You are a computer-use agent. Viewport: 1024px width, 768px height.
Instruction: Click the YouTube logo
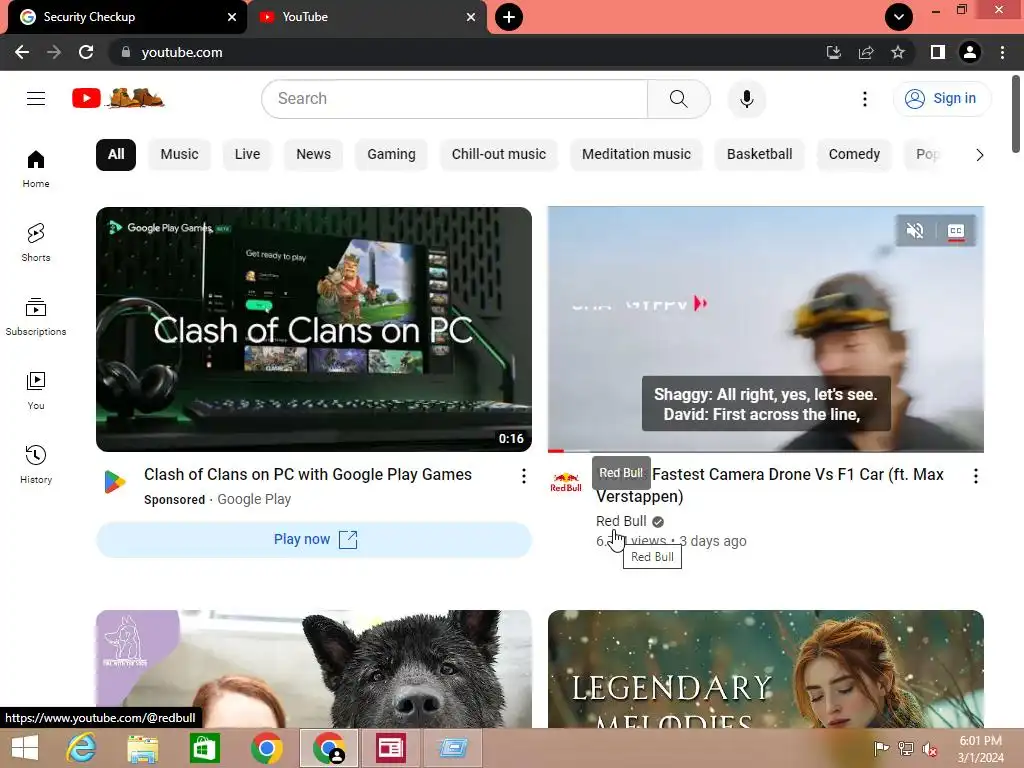click(x=118, y=98)
